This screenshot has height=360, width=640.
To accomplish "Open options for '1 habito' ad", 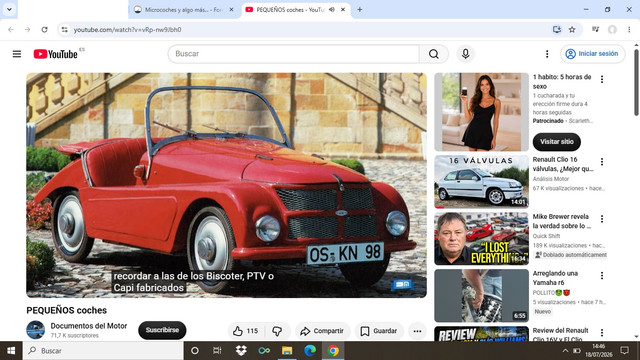I will (602, 80).
